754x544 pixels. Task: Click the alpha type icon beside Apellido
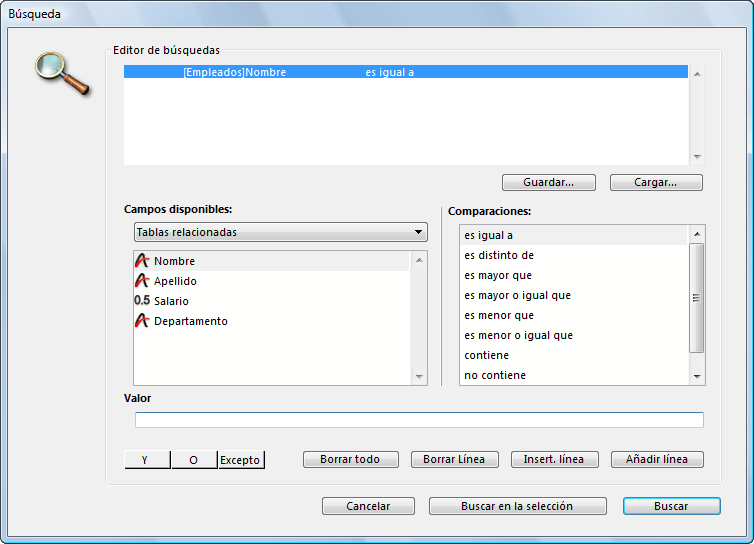[142, 281]
